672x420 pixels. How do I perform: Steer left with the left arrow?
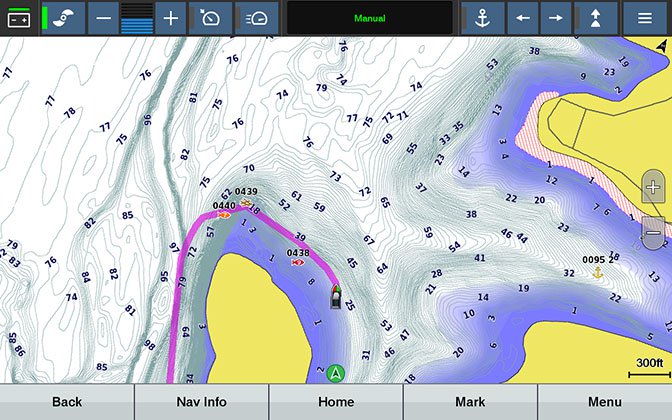523,18
